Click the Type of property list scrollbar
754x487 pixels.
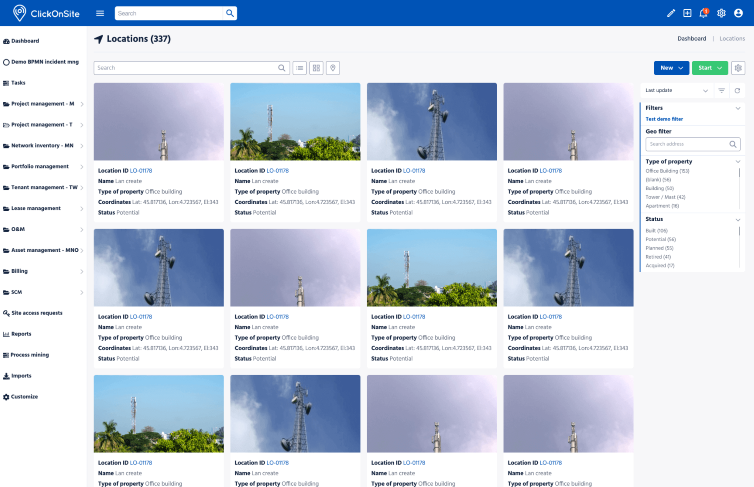point(739,173)
